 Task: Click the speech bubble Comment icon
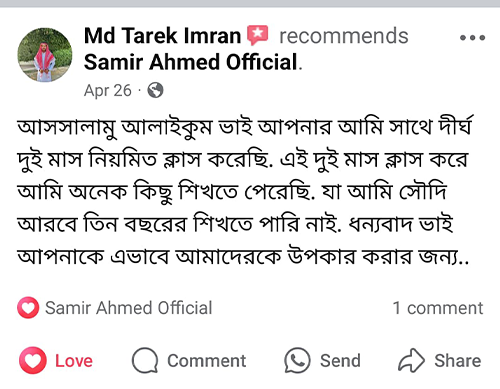tap(145, 360)
